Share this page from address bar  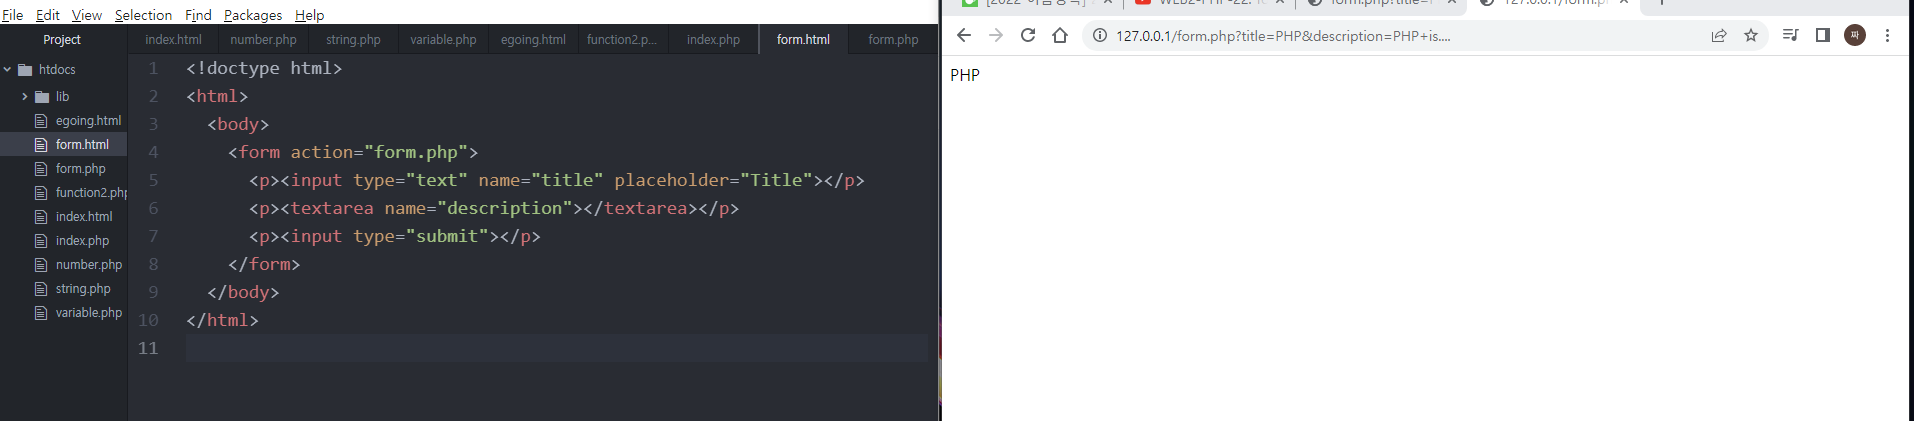click(x=1719, y=35)
